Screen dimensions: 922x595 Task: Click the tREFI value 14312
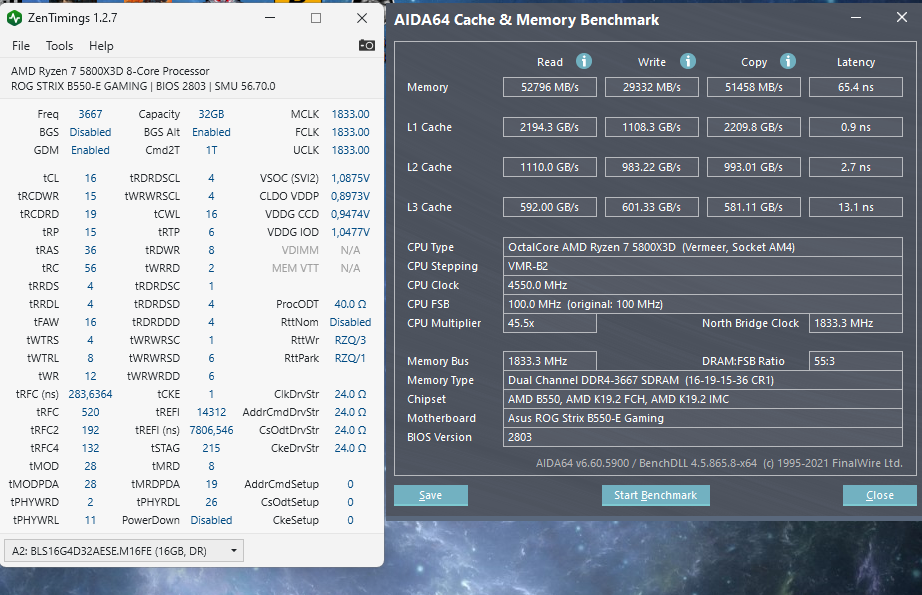[x=211, y=412]
